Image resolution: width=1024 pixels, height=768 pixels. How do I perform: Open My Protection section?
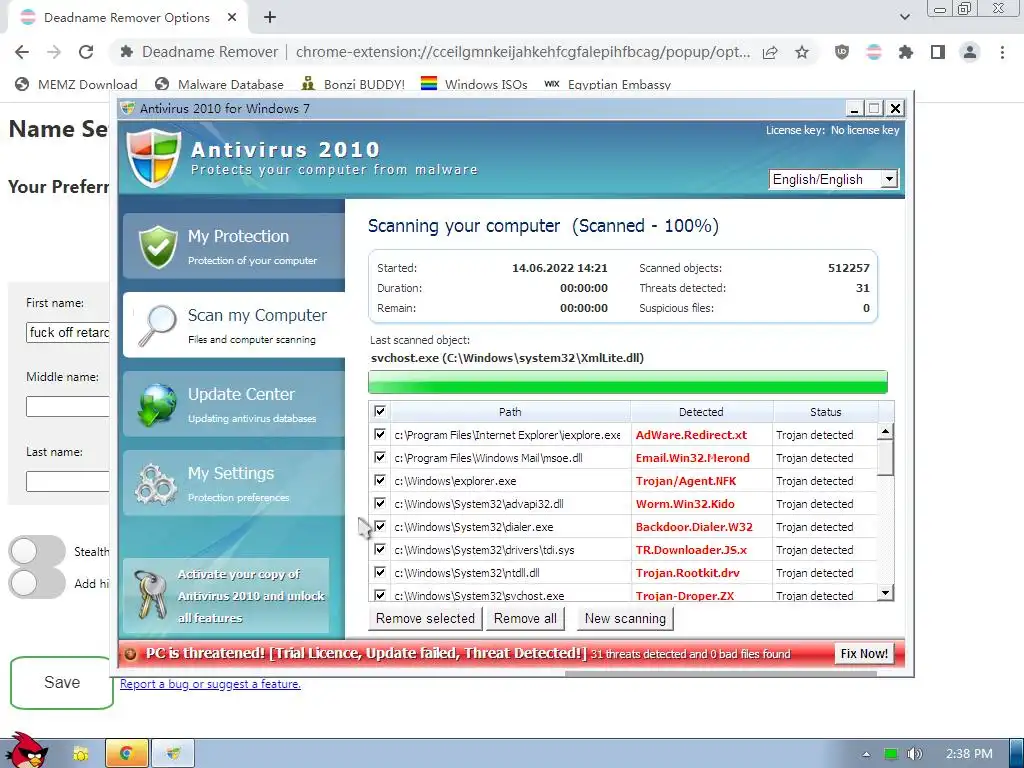[x=234, y=246]
